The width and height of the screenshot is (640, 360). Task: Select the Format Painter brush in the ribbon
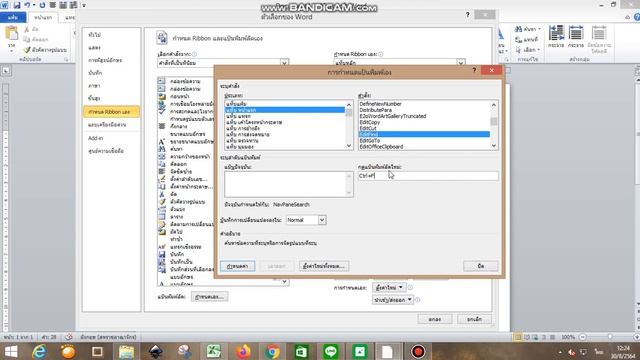27,49
